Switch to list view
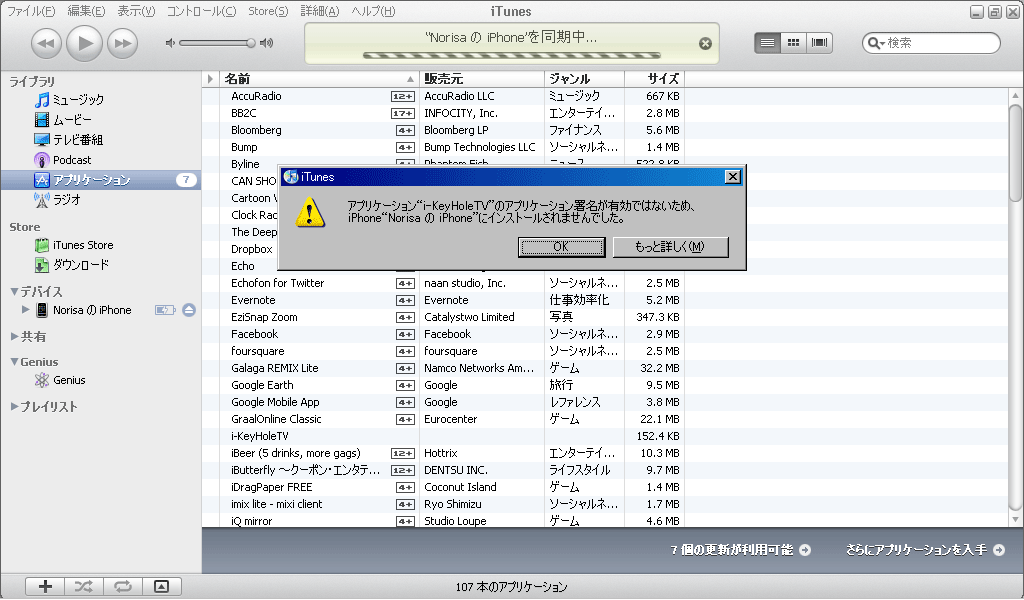Screen dimensions: 1024x600 767,43
